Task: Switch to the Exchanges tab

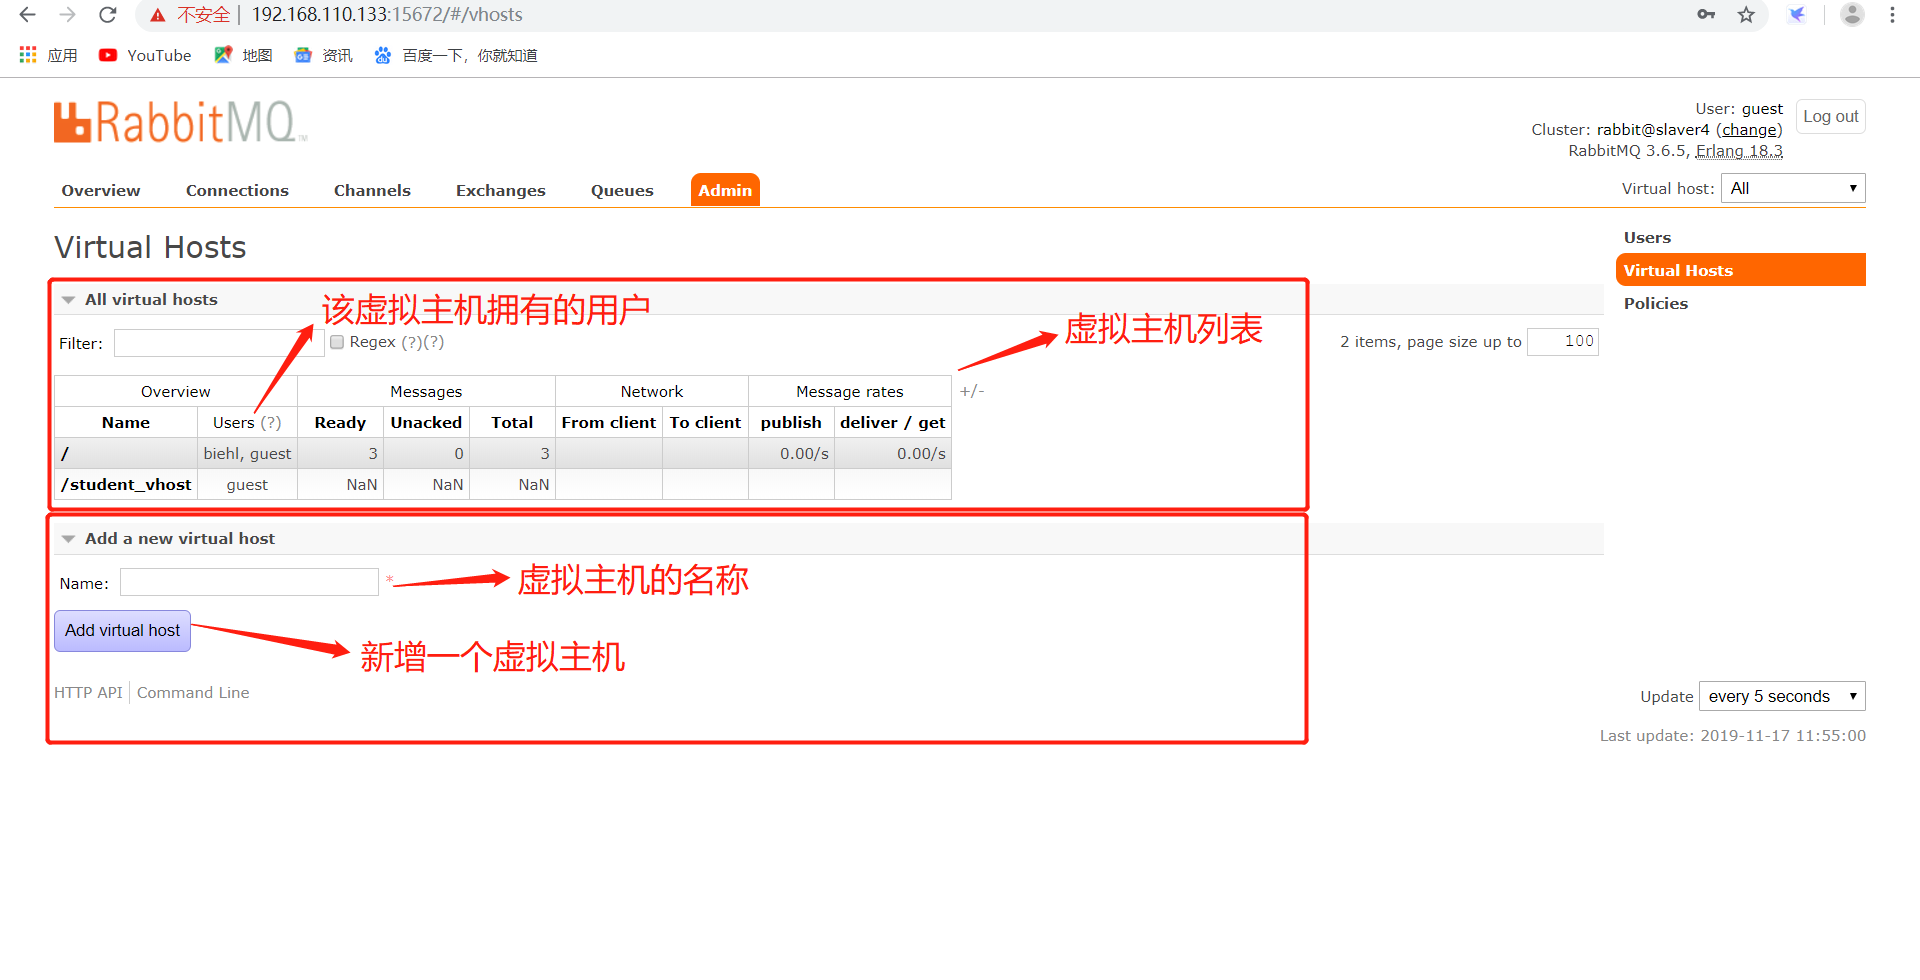Action: (501, 190)
